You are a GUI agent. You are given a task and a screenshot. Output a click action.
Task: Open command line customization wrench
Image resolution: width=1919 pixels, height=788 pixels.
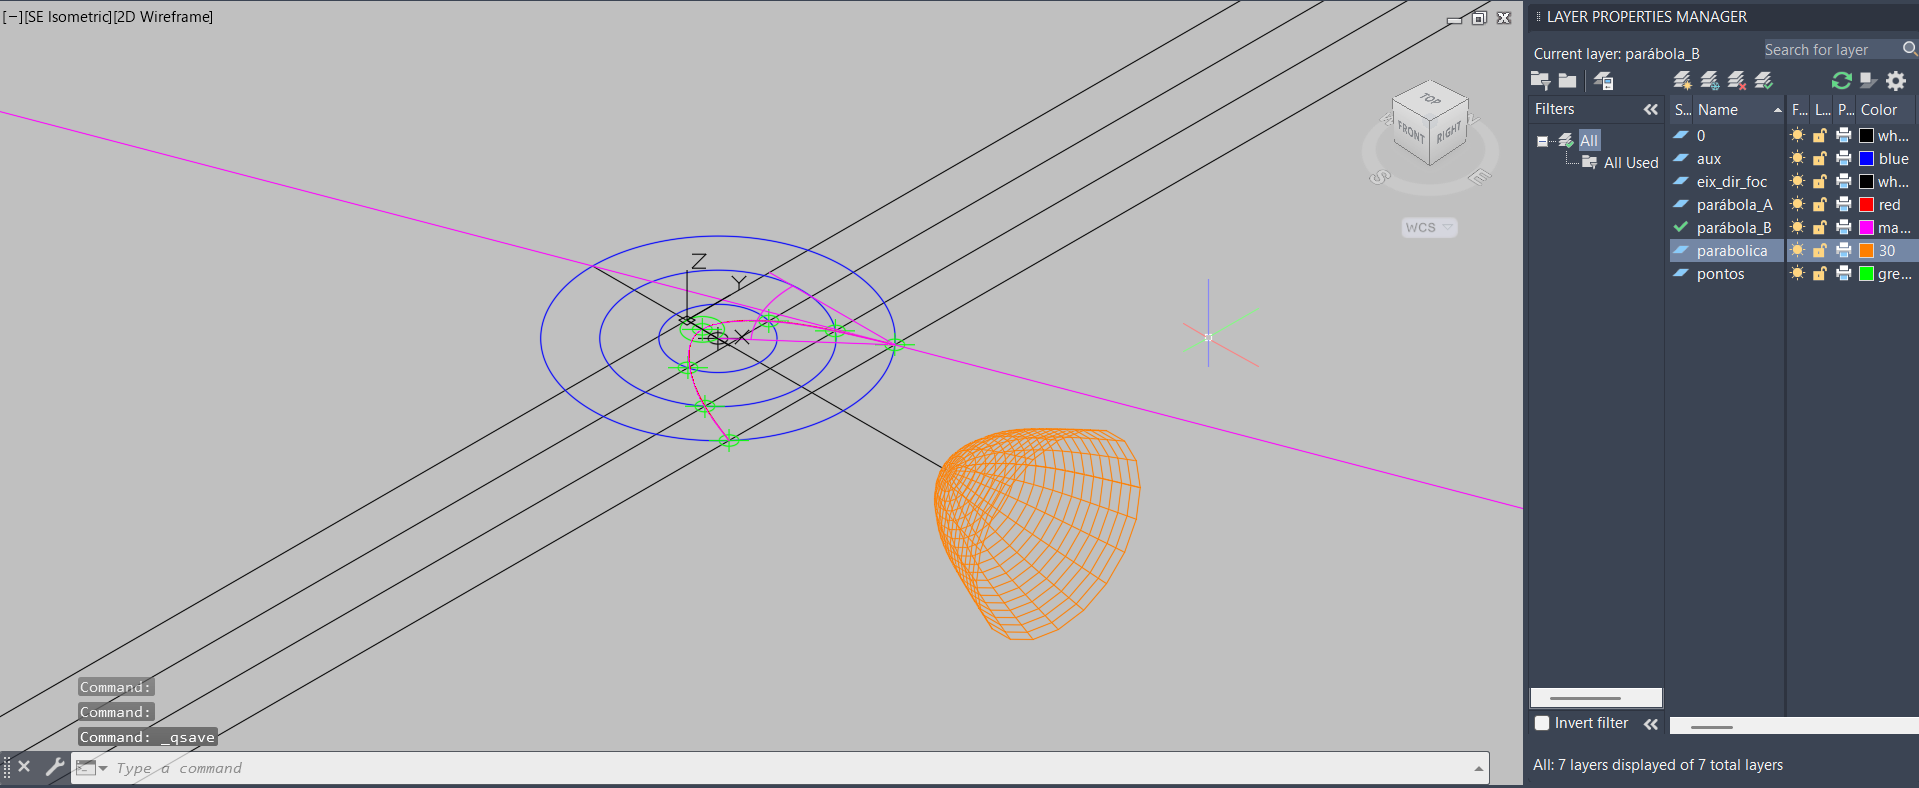tap(54, 767)
